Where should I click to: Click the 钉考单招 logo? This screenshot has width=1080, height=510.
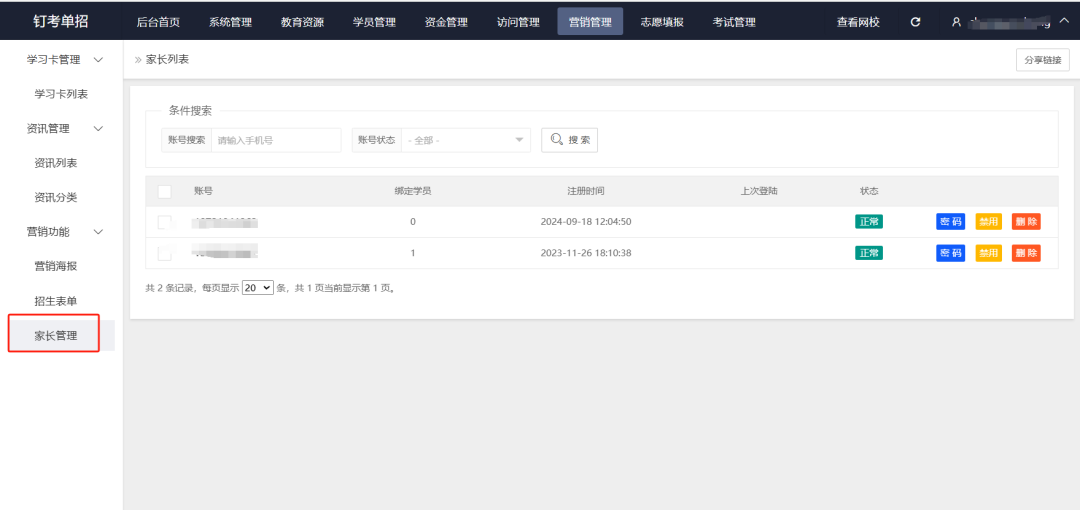(61, 21)
